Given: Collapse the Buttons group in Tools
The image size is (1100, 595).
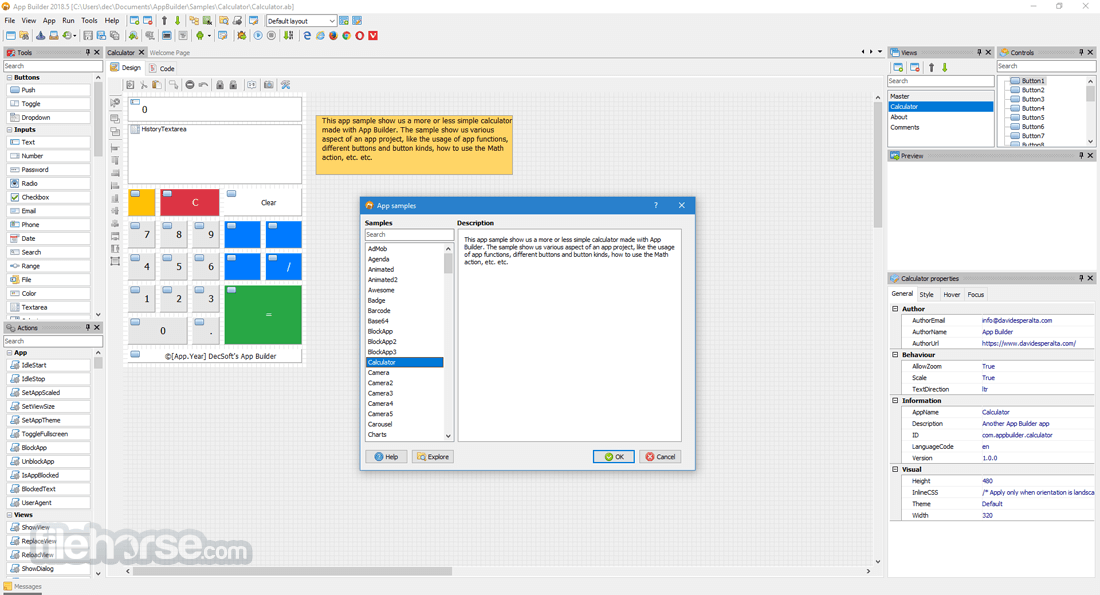Looking at the screenshot, I should pyautogui.click(x=9, y=78).
